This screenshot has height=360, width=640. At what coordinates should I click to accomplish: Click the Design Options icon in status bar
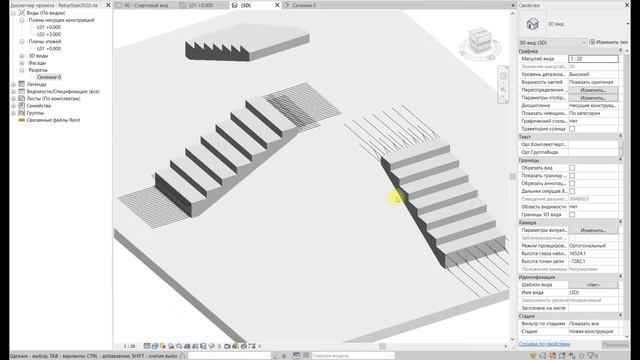point(297,356)
